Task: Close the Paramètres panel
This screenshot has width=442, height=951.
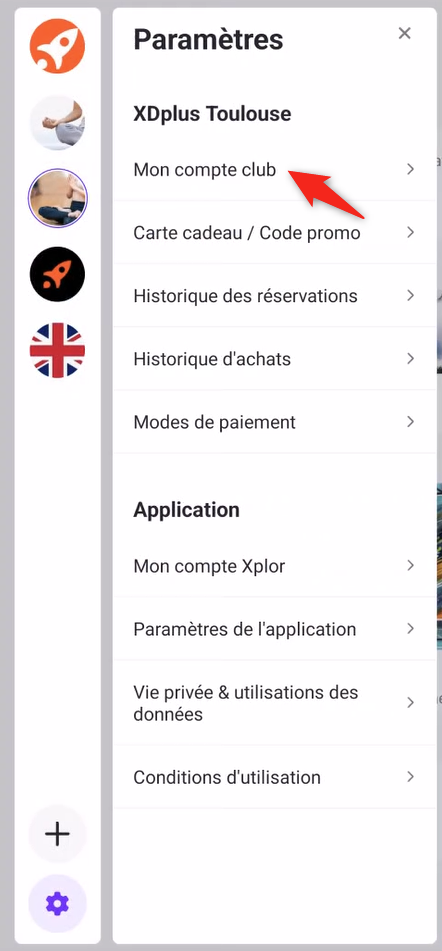Action: 404,33
